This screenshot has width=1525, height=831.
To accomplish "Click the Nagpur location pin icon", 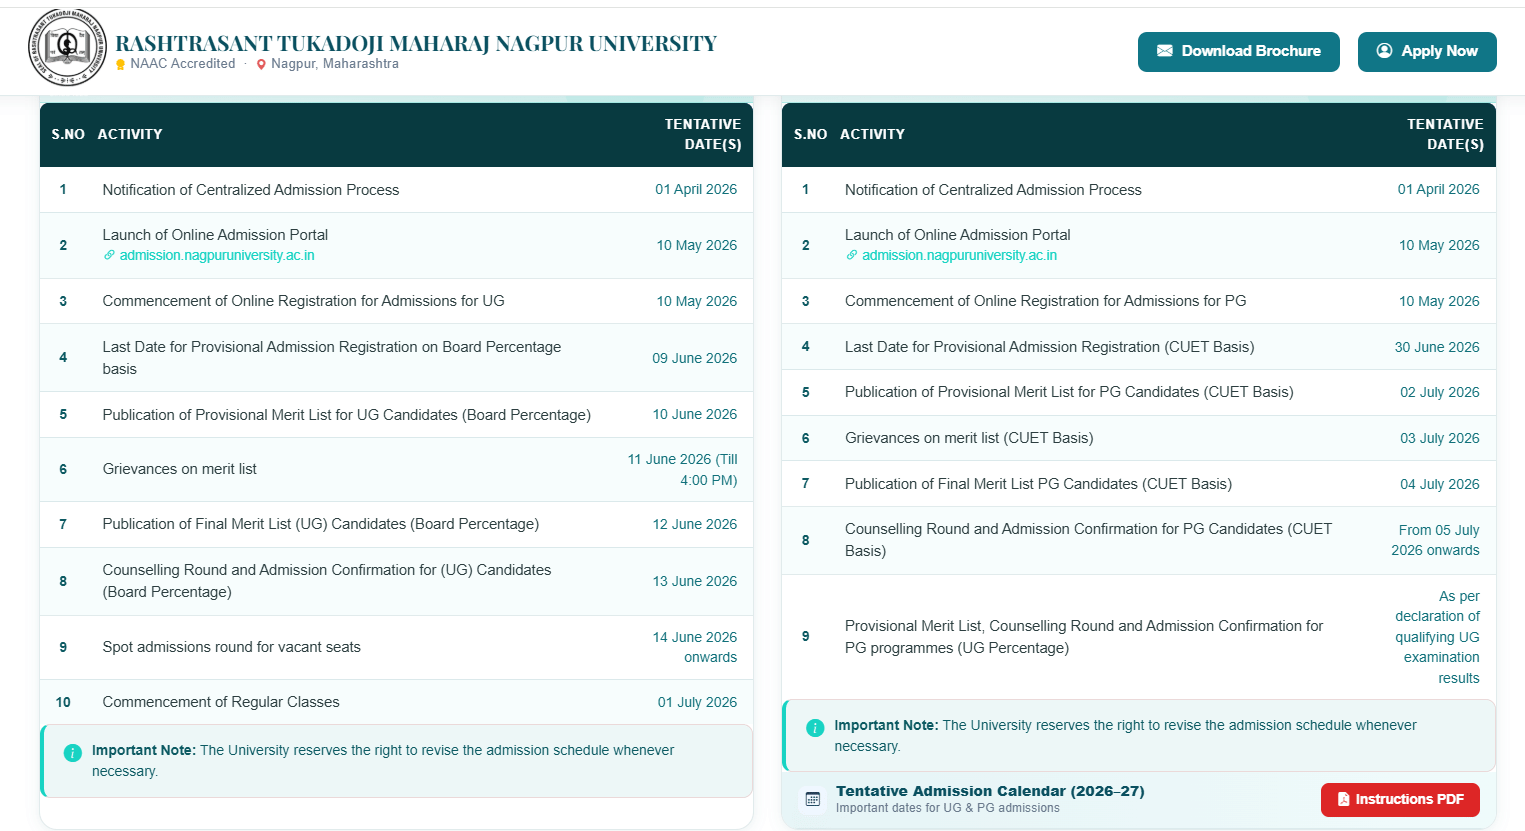I will 262,64.
